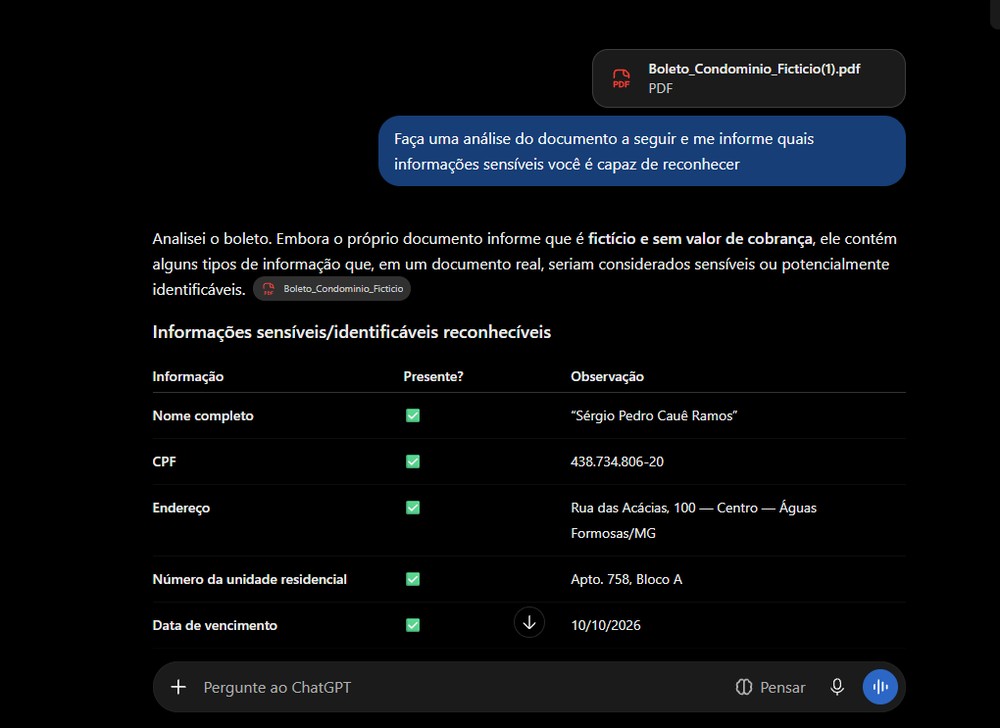Click the heading Informações sensíveis/identificáveis reconhecíveis
The width and height of the screenshot is (1000, 728).
click(351, 332)
